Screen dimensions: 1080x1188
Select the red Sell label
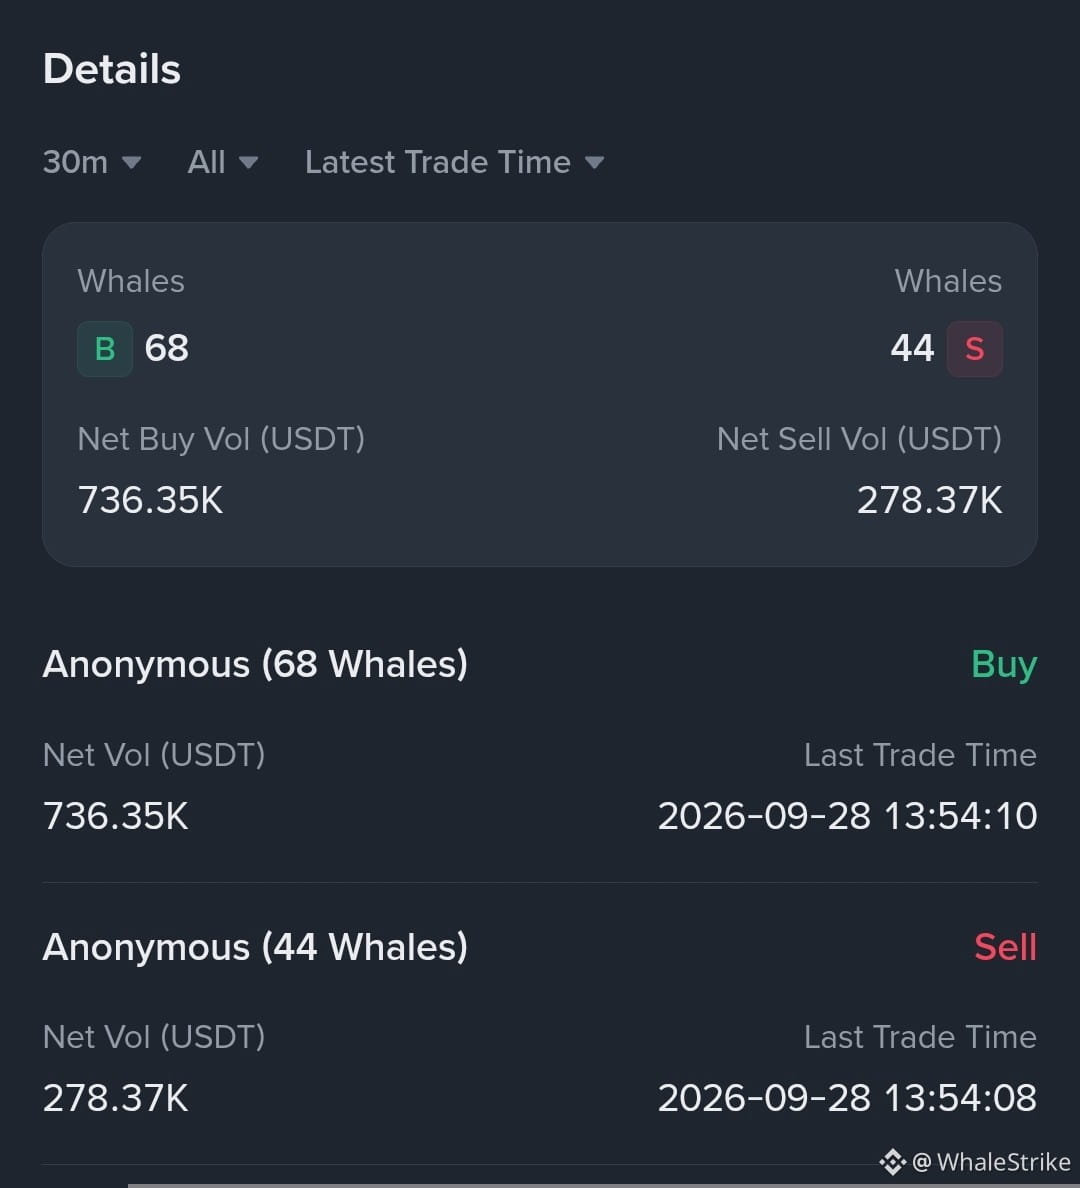1005,947
